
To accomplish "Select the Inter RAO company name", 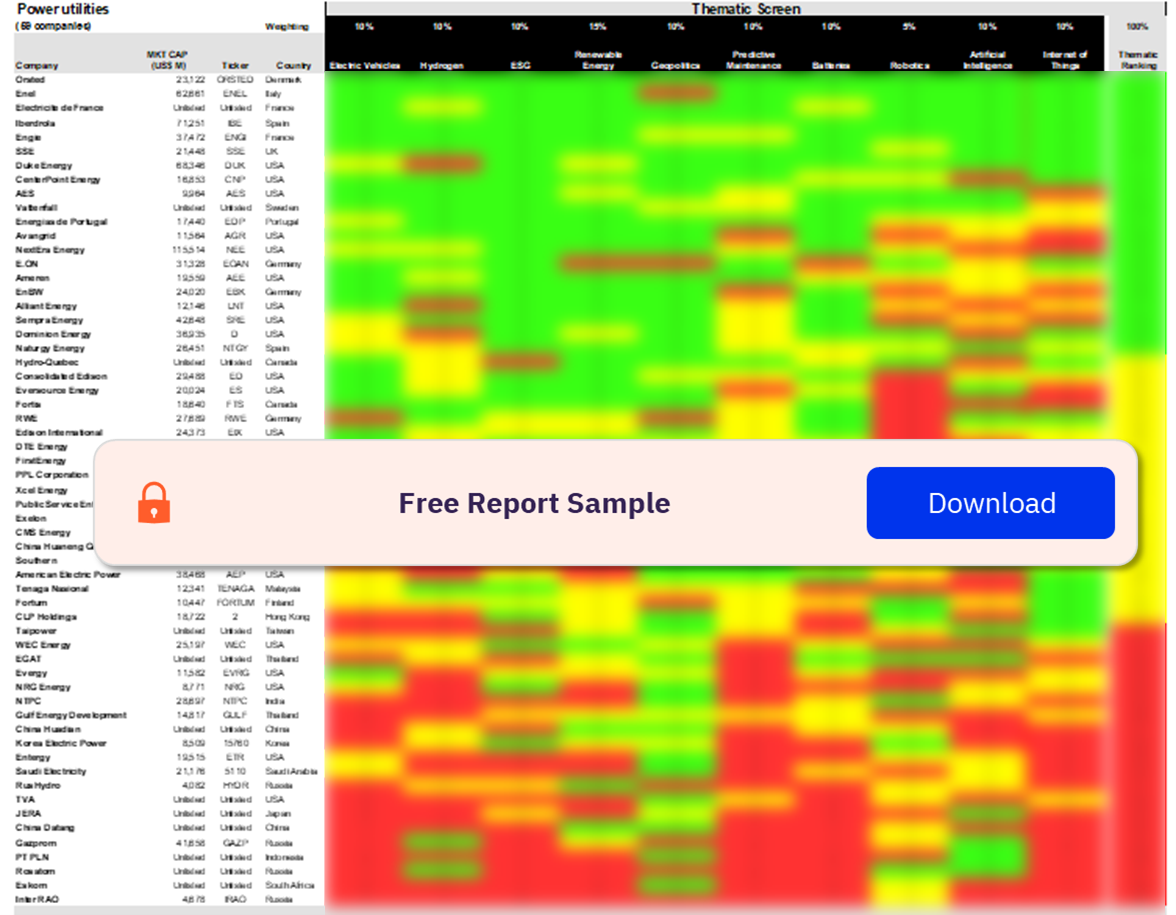I will [37, 899].
